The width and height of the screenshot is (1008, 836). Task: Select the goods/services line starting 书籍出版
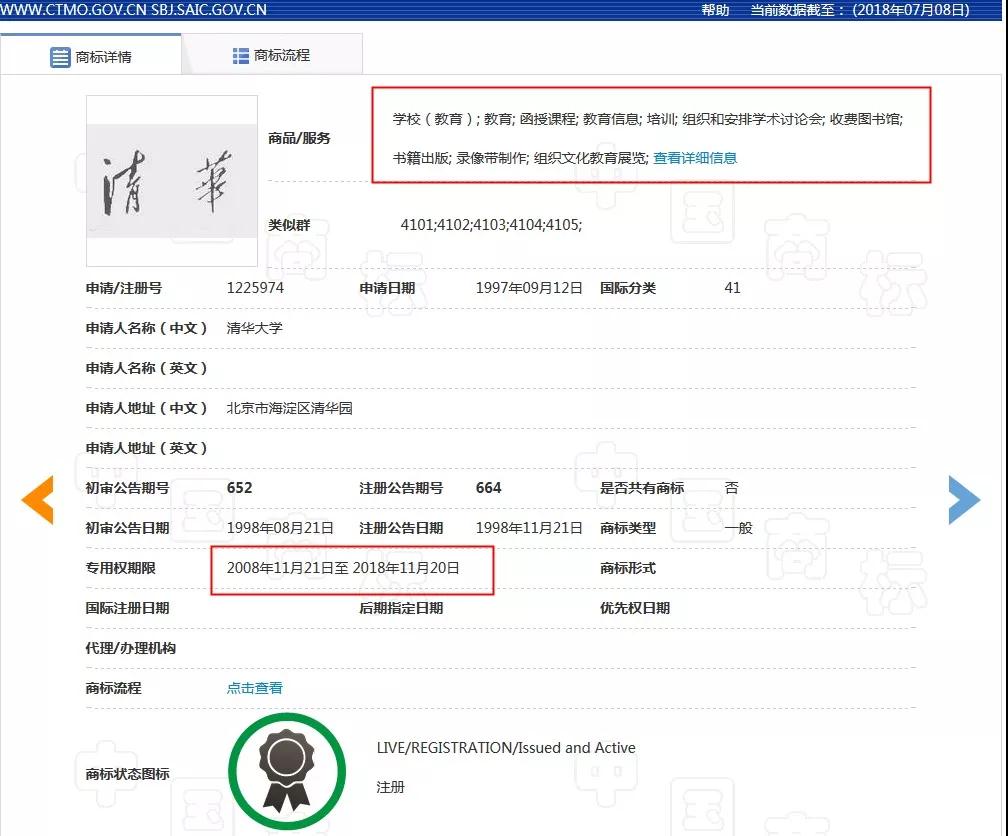(521, 158)
